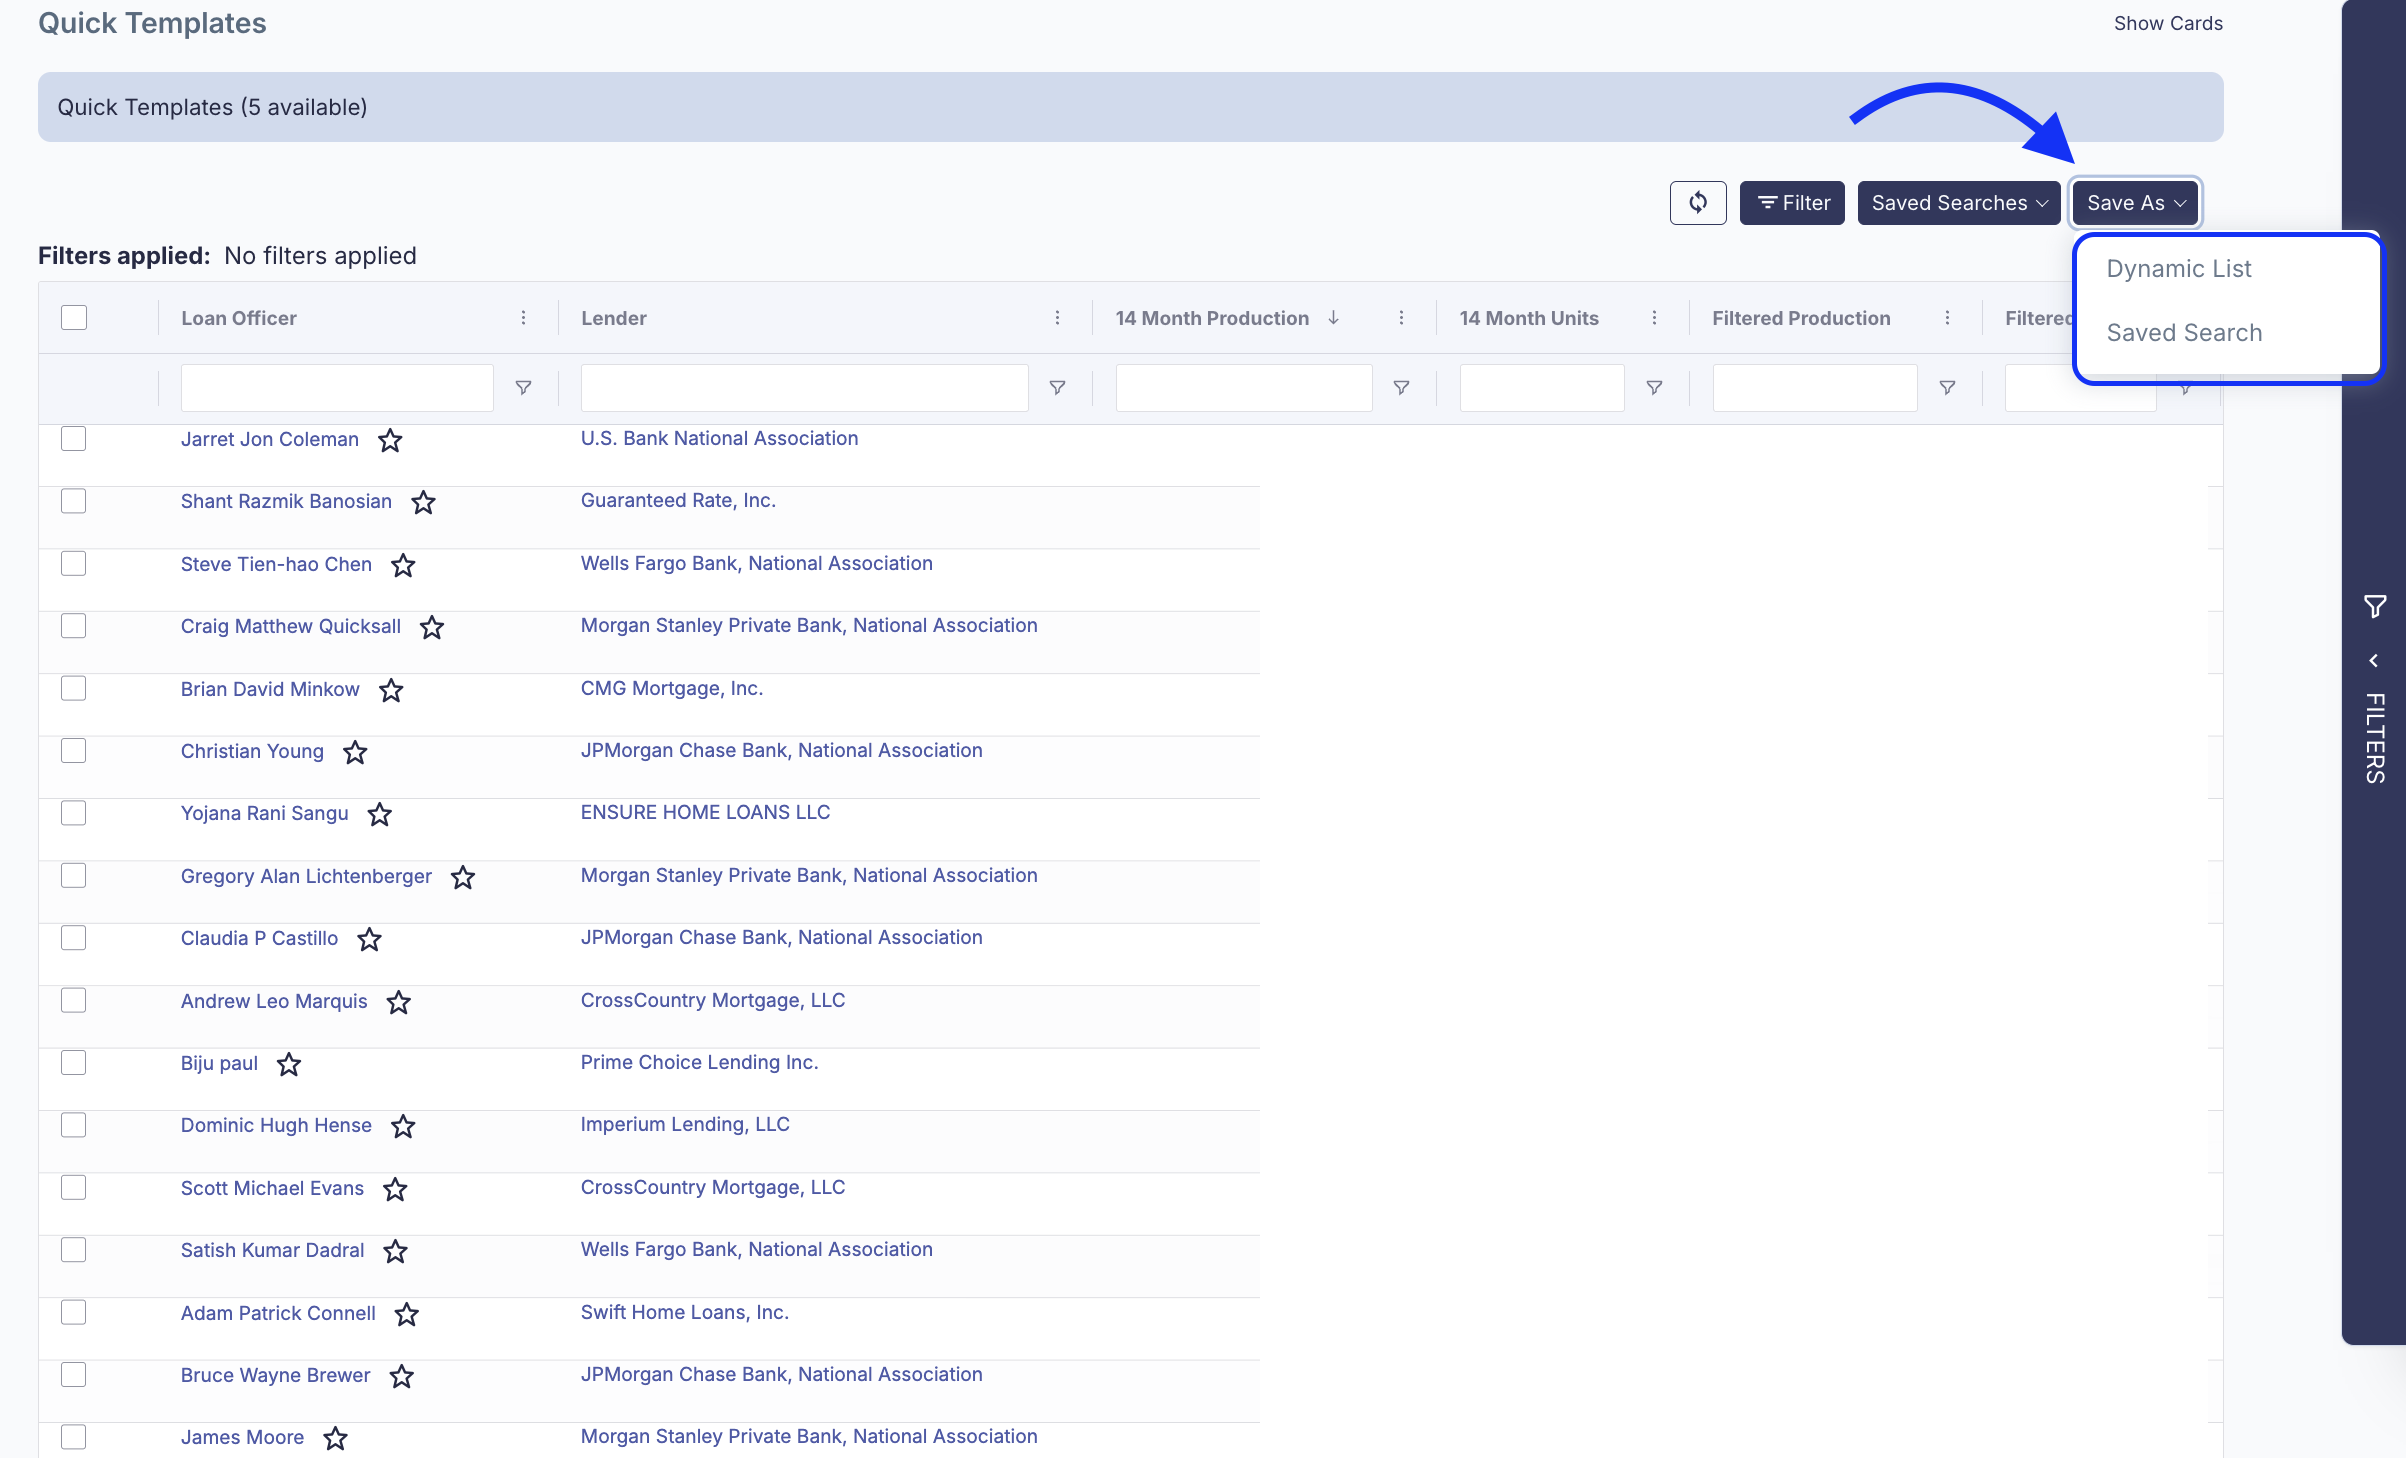Check the Biju paul row
The width and height of the screenshot is (2406, 1458).
click(x=74, y=1063)
